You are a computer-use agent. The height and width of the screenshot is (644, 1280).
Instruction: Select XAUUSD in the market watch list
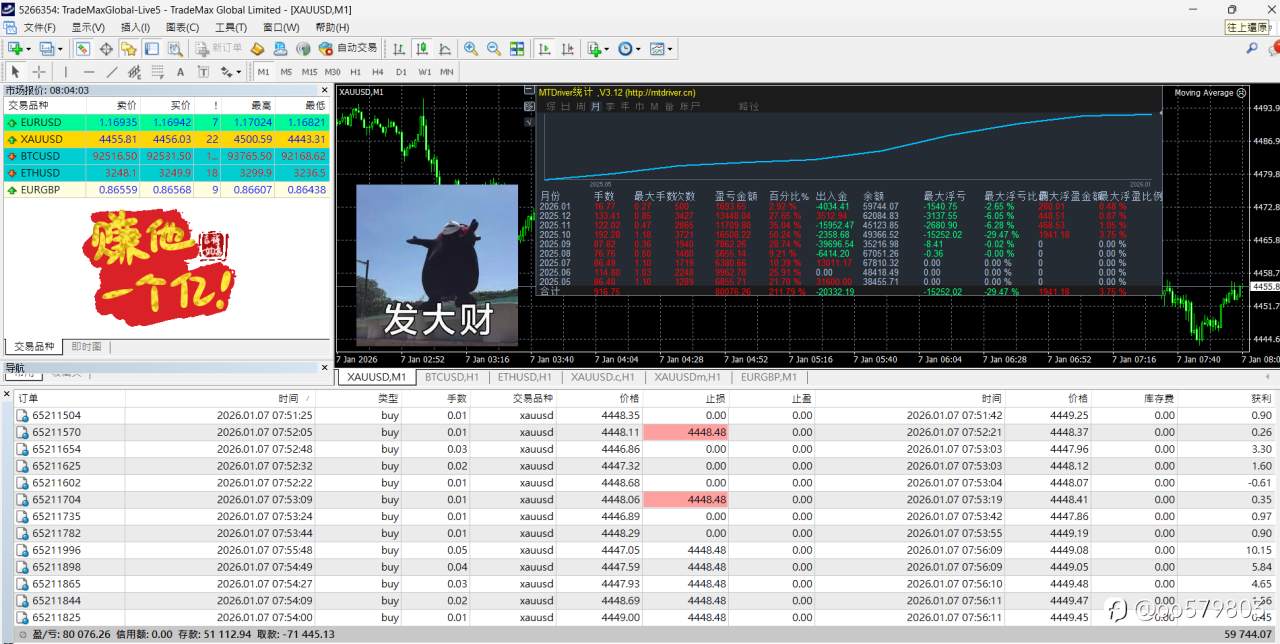click(45, 140)
